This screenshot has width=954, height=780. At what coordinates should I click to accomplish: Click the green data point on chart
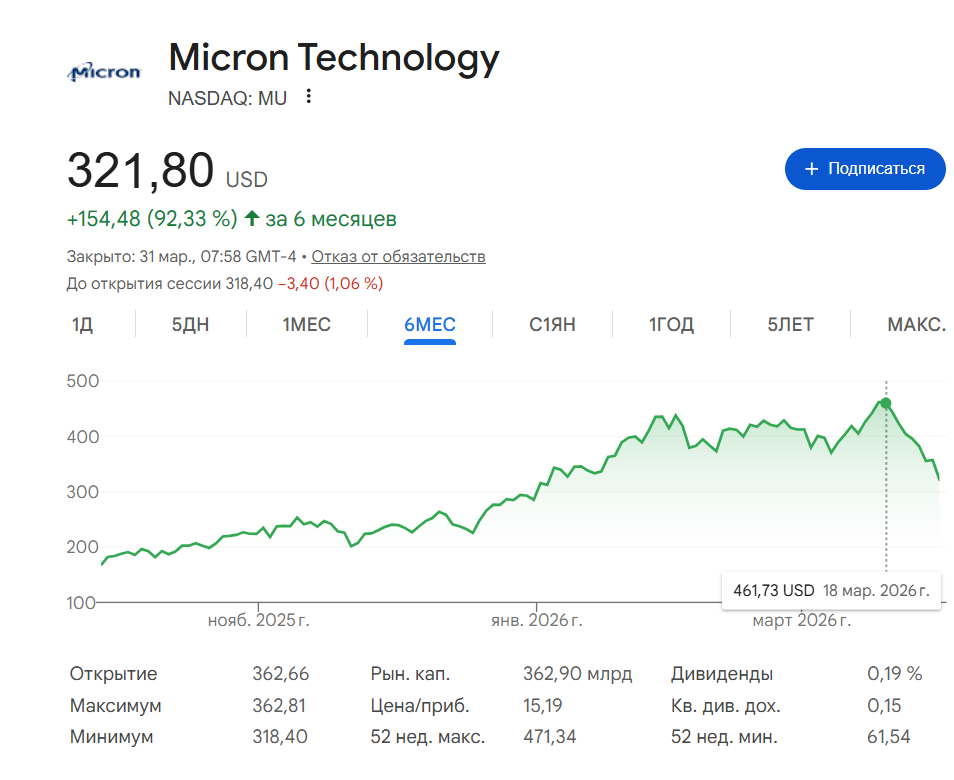pyautogui.click(x=886, y=403)
